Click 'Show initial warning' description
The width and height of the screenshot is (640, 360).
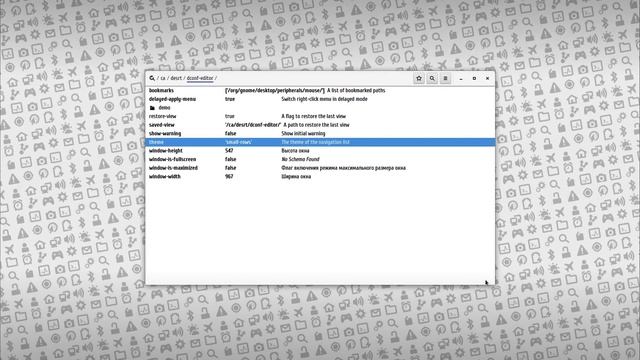pyautogui.click(x=303, y=133)
